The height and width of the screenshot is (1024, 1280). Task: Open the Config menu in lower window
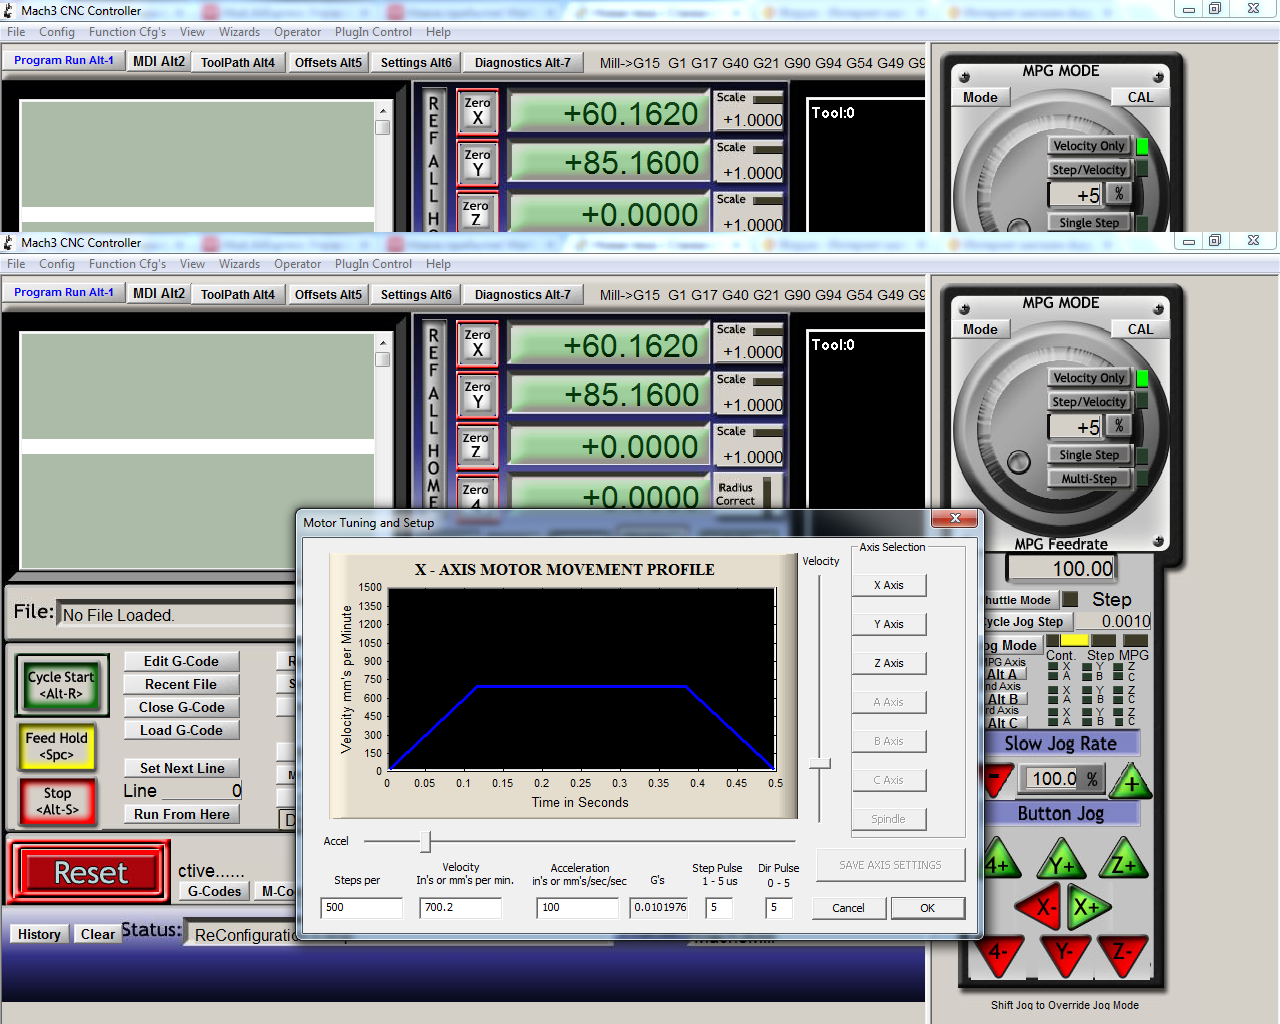pyautogui.click(x=57, y=264)
